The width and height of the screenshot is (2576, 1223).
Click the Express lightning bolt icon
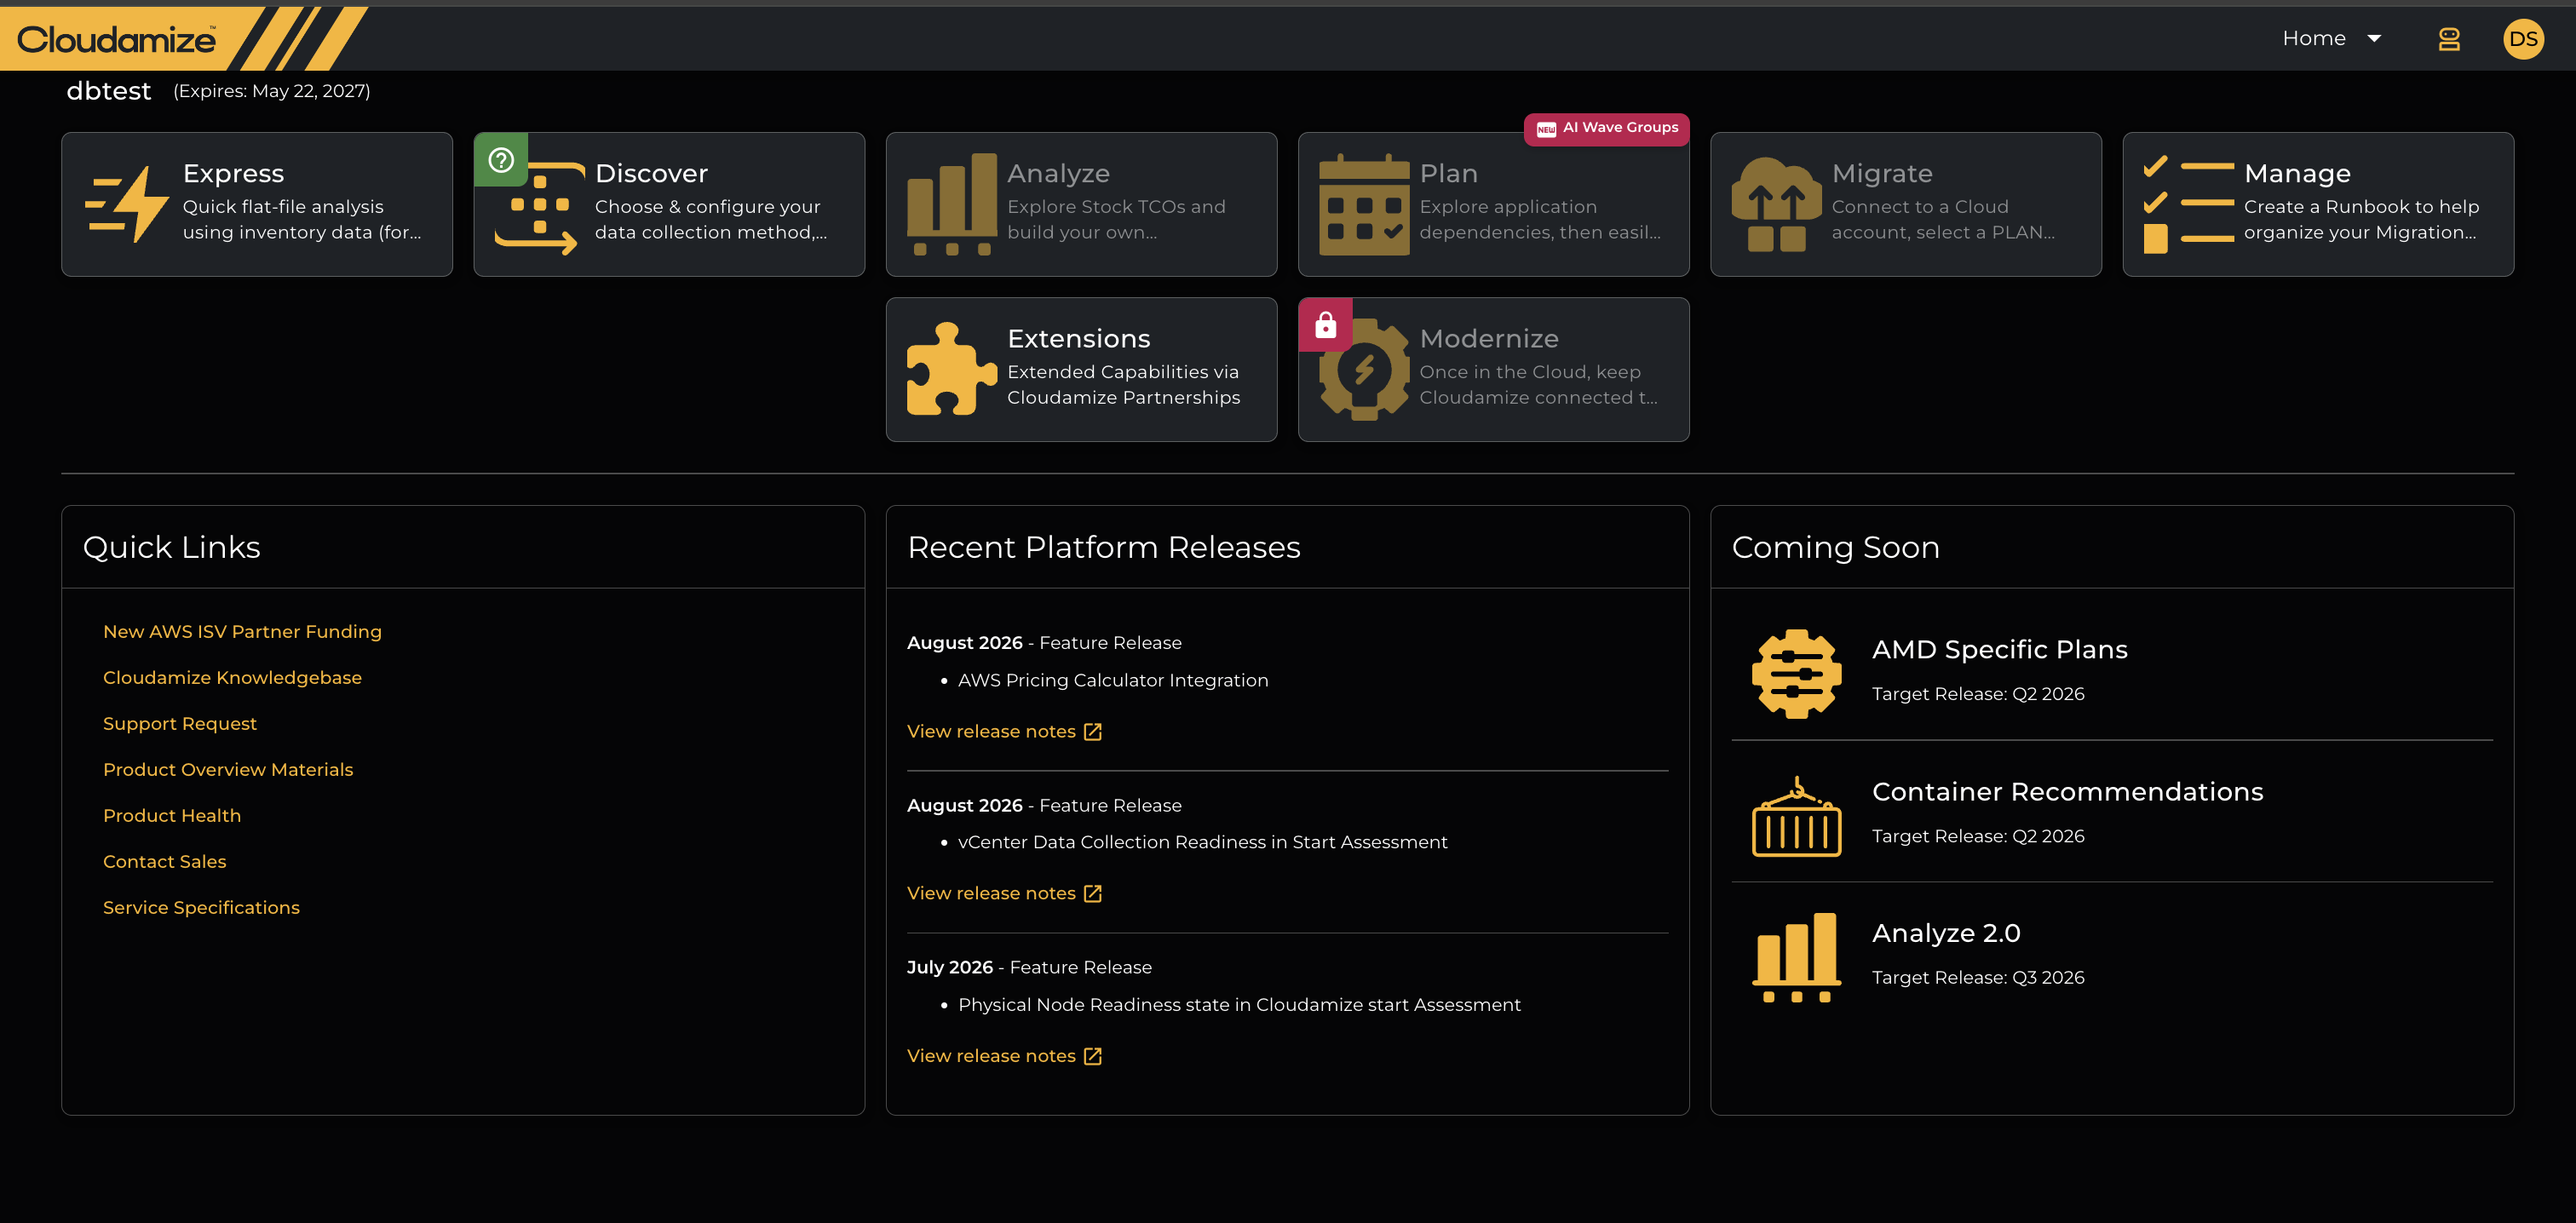click(127, 204)
